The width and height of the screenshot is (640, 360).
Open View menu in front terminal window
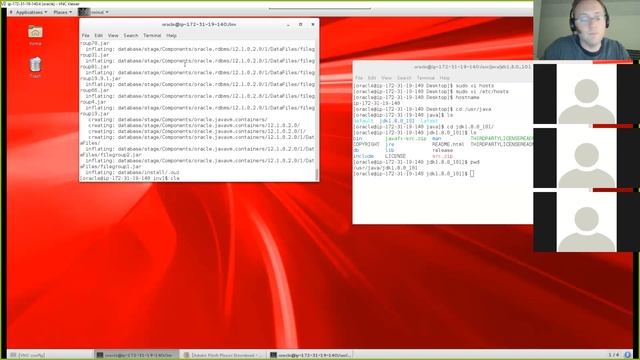pos(113,36)
